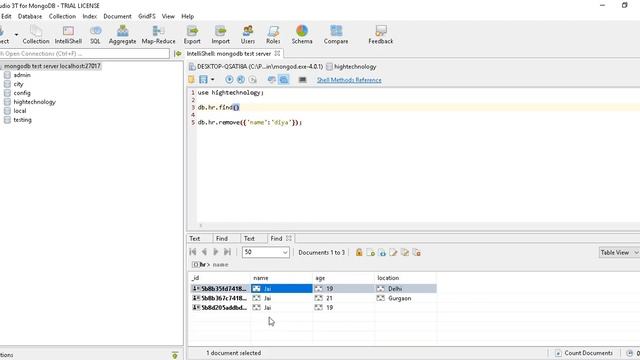Open the Compare tool
640x360 pixels.
336,35
